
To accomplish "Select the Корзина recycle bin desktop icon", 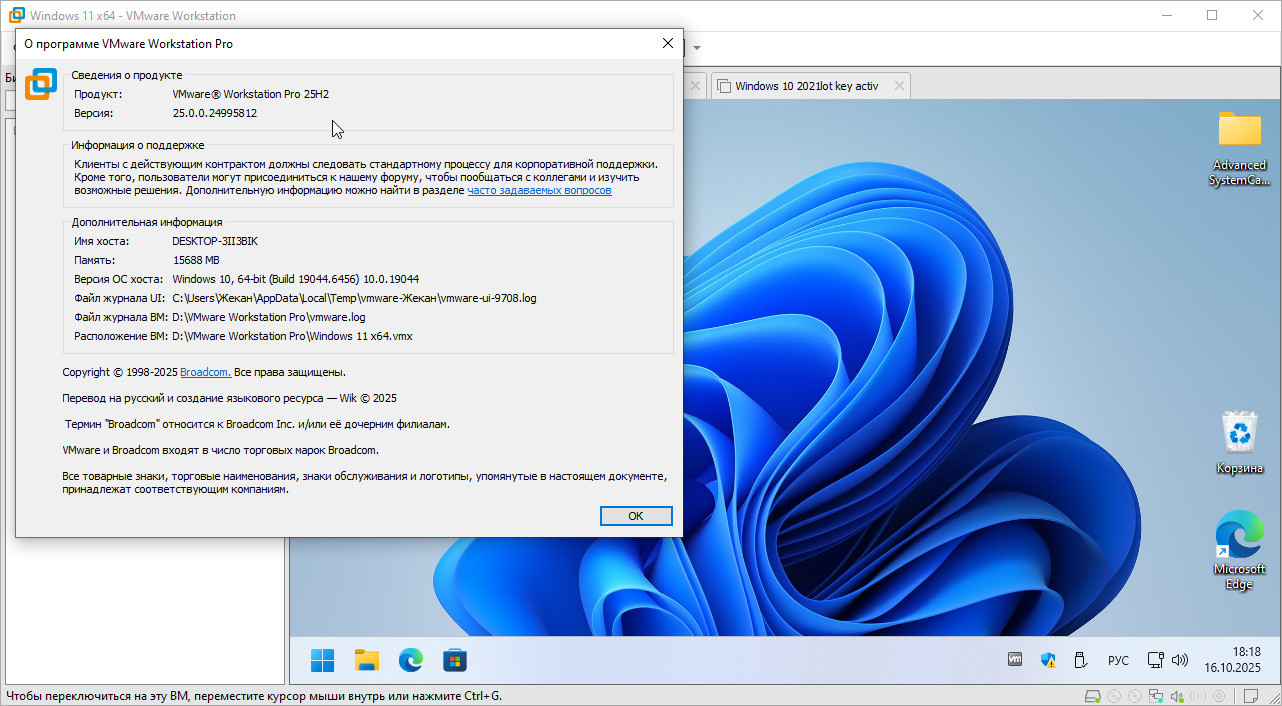I will click(x=1240, y=442).
